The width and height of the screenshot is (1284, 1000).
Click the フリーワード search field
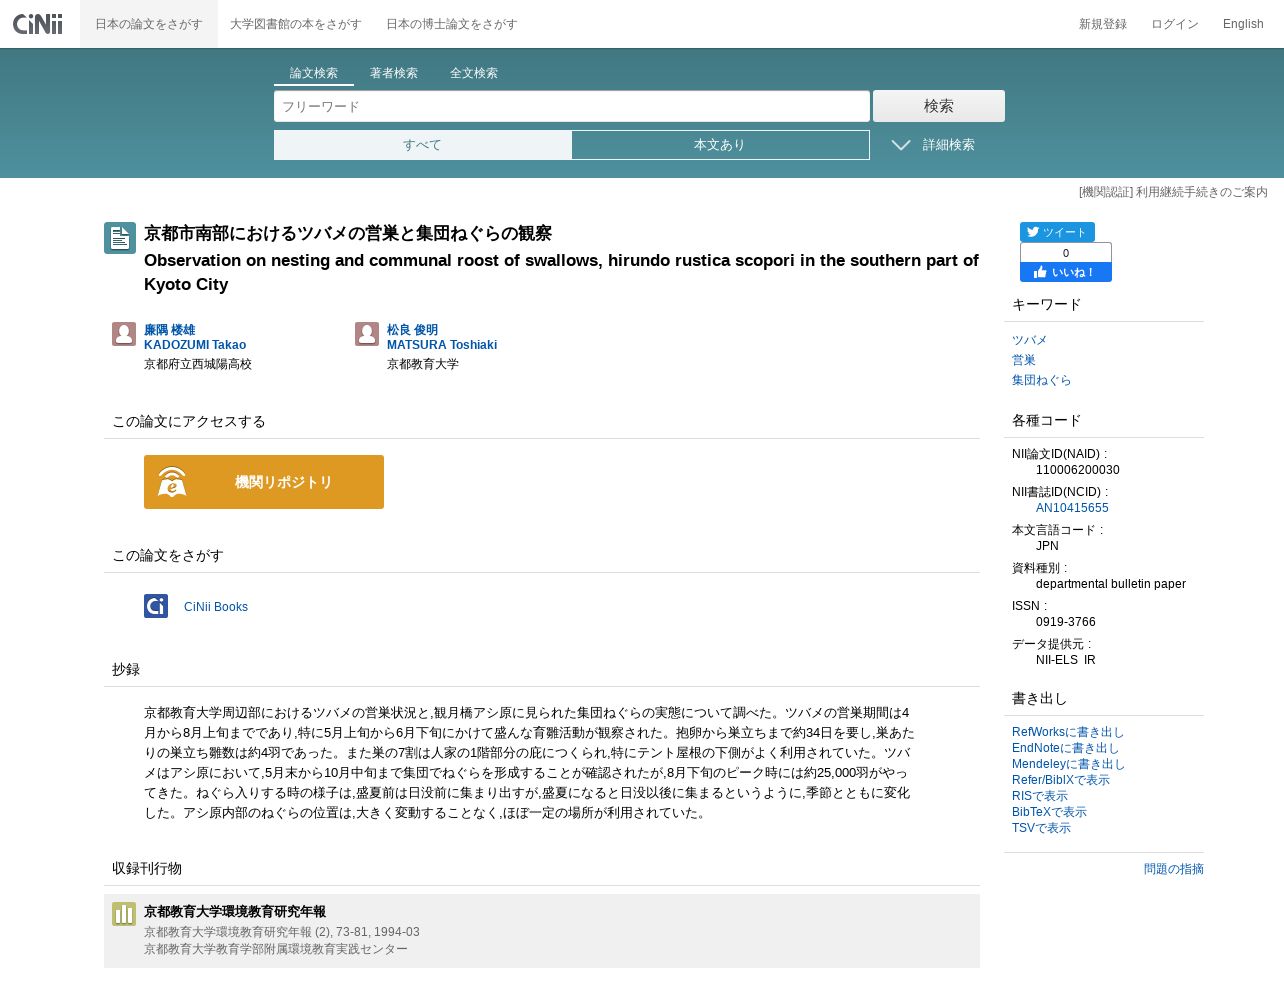(572, 106)
